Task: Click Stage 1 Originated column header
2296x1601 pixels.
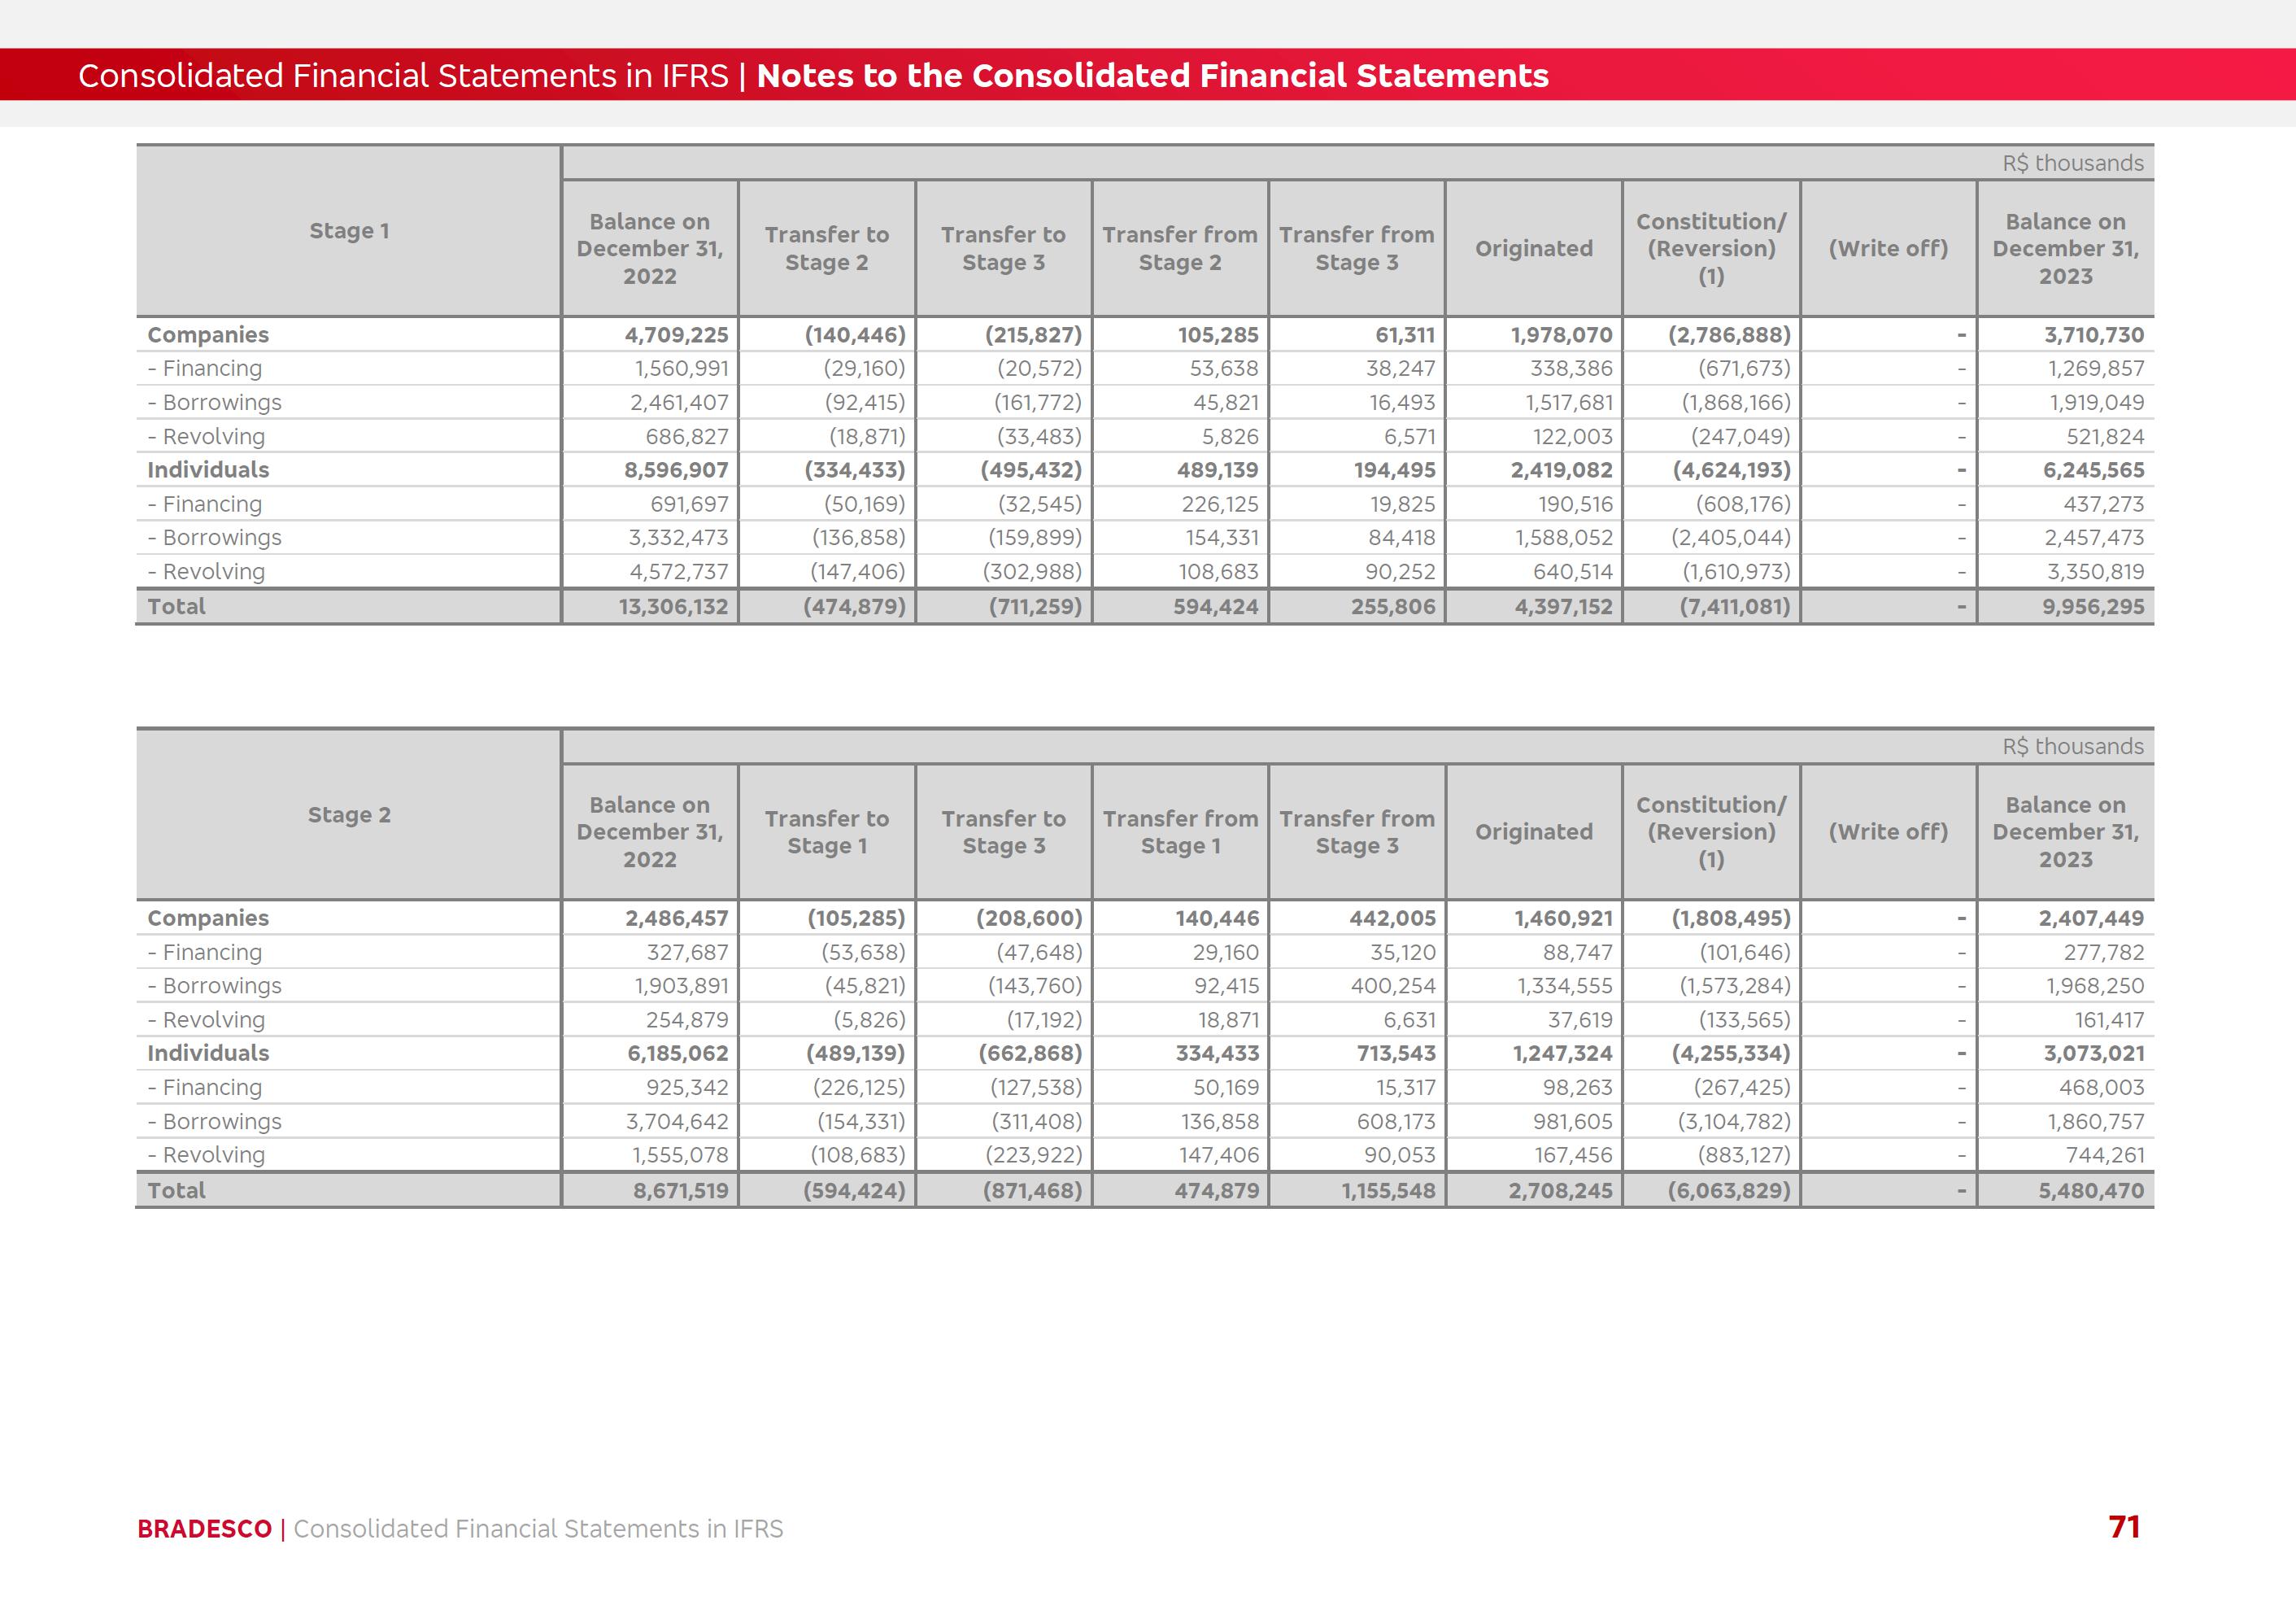Action: point(1533,249)
